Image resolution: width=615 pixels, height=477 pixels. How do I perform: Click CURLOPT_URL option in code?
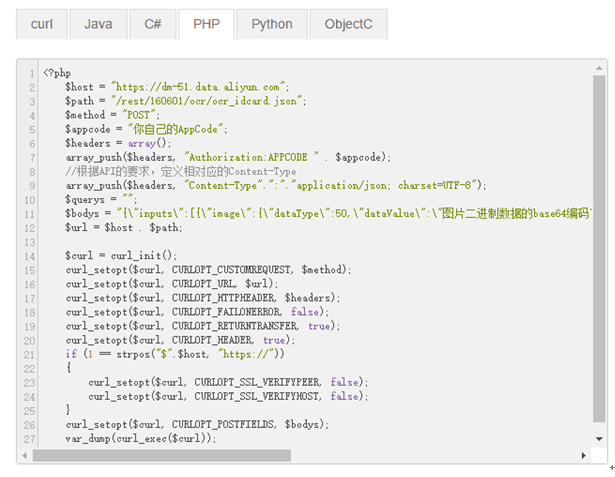(204, 284)
